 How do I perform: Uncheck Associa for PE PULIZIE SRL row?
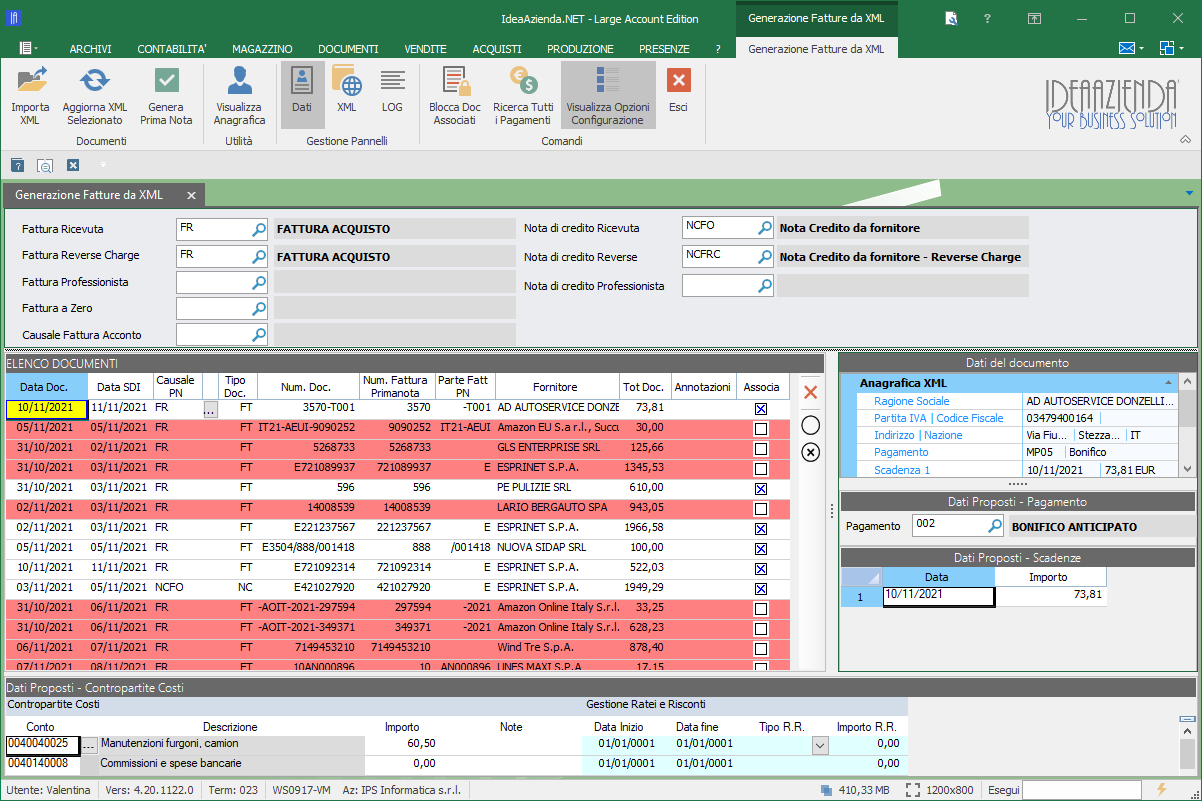761,489
